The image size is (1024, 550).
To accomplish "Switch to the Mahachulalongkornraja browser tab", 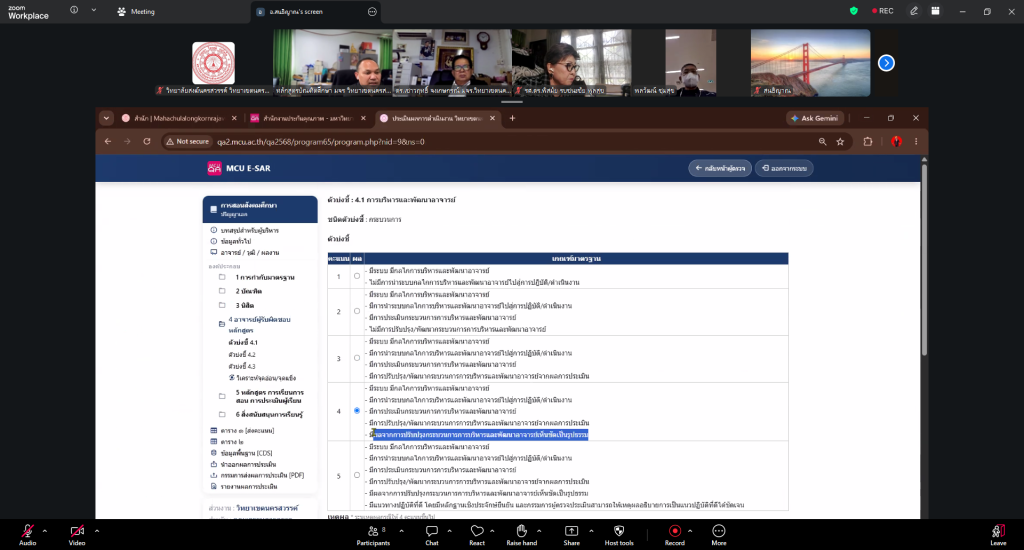I will click(x=180, y=118).
